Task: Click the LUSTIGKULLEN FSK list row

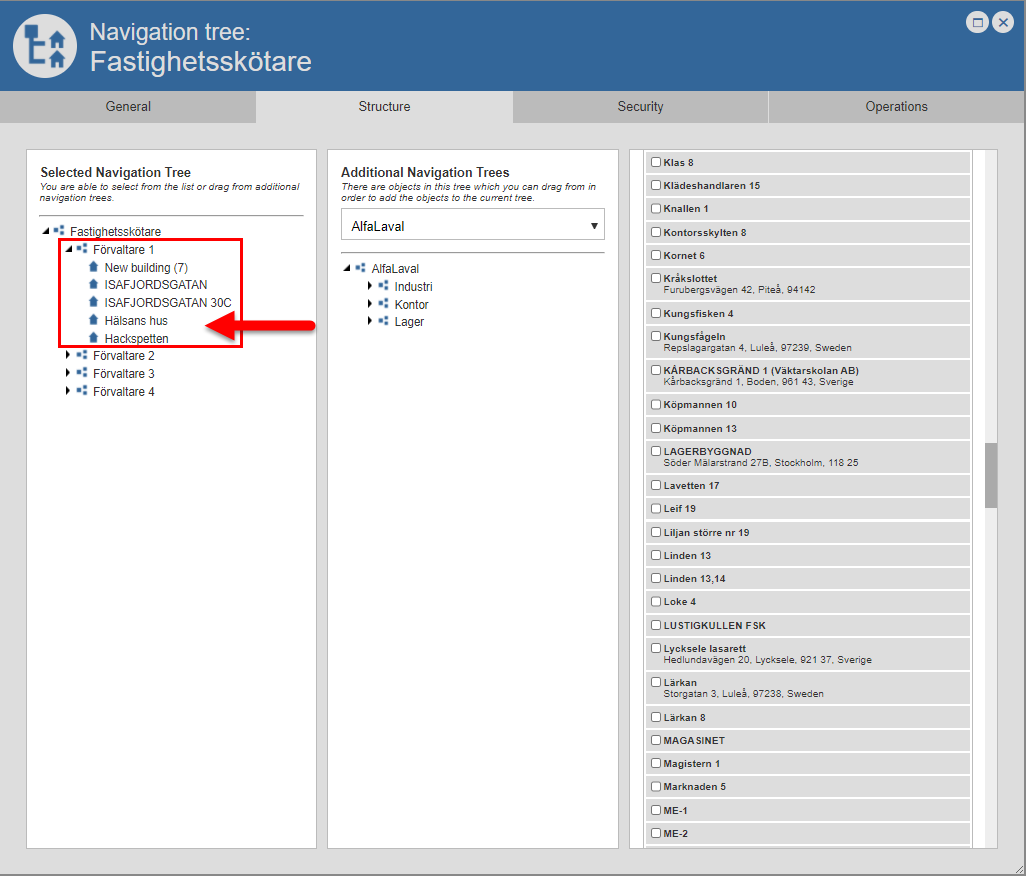Action: click(x=807, y=625)
